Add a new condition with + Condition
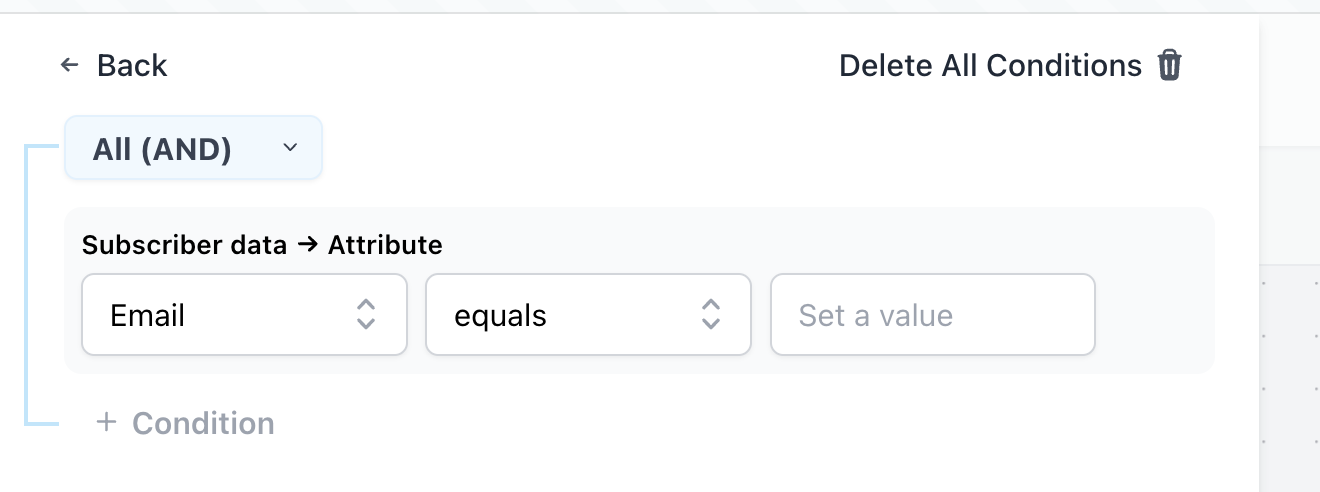 click(185, 423)
